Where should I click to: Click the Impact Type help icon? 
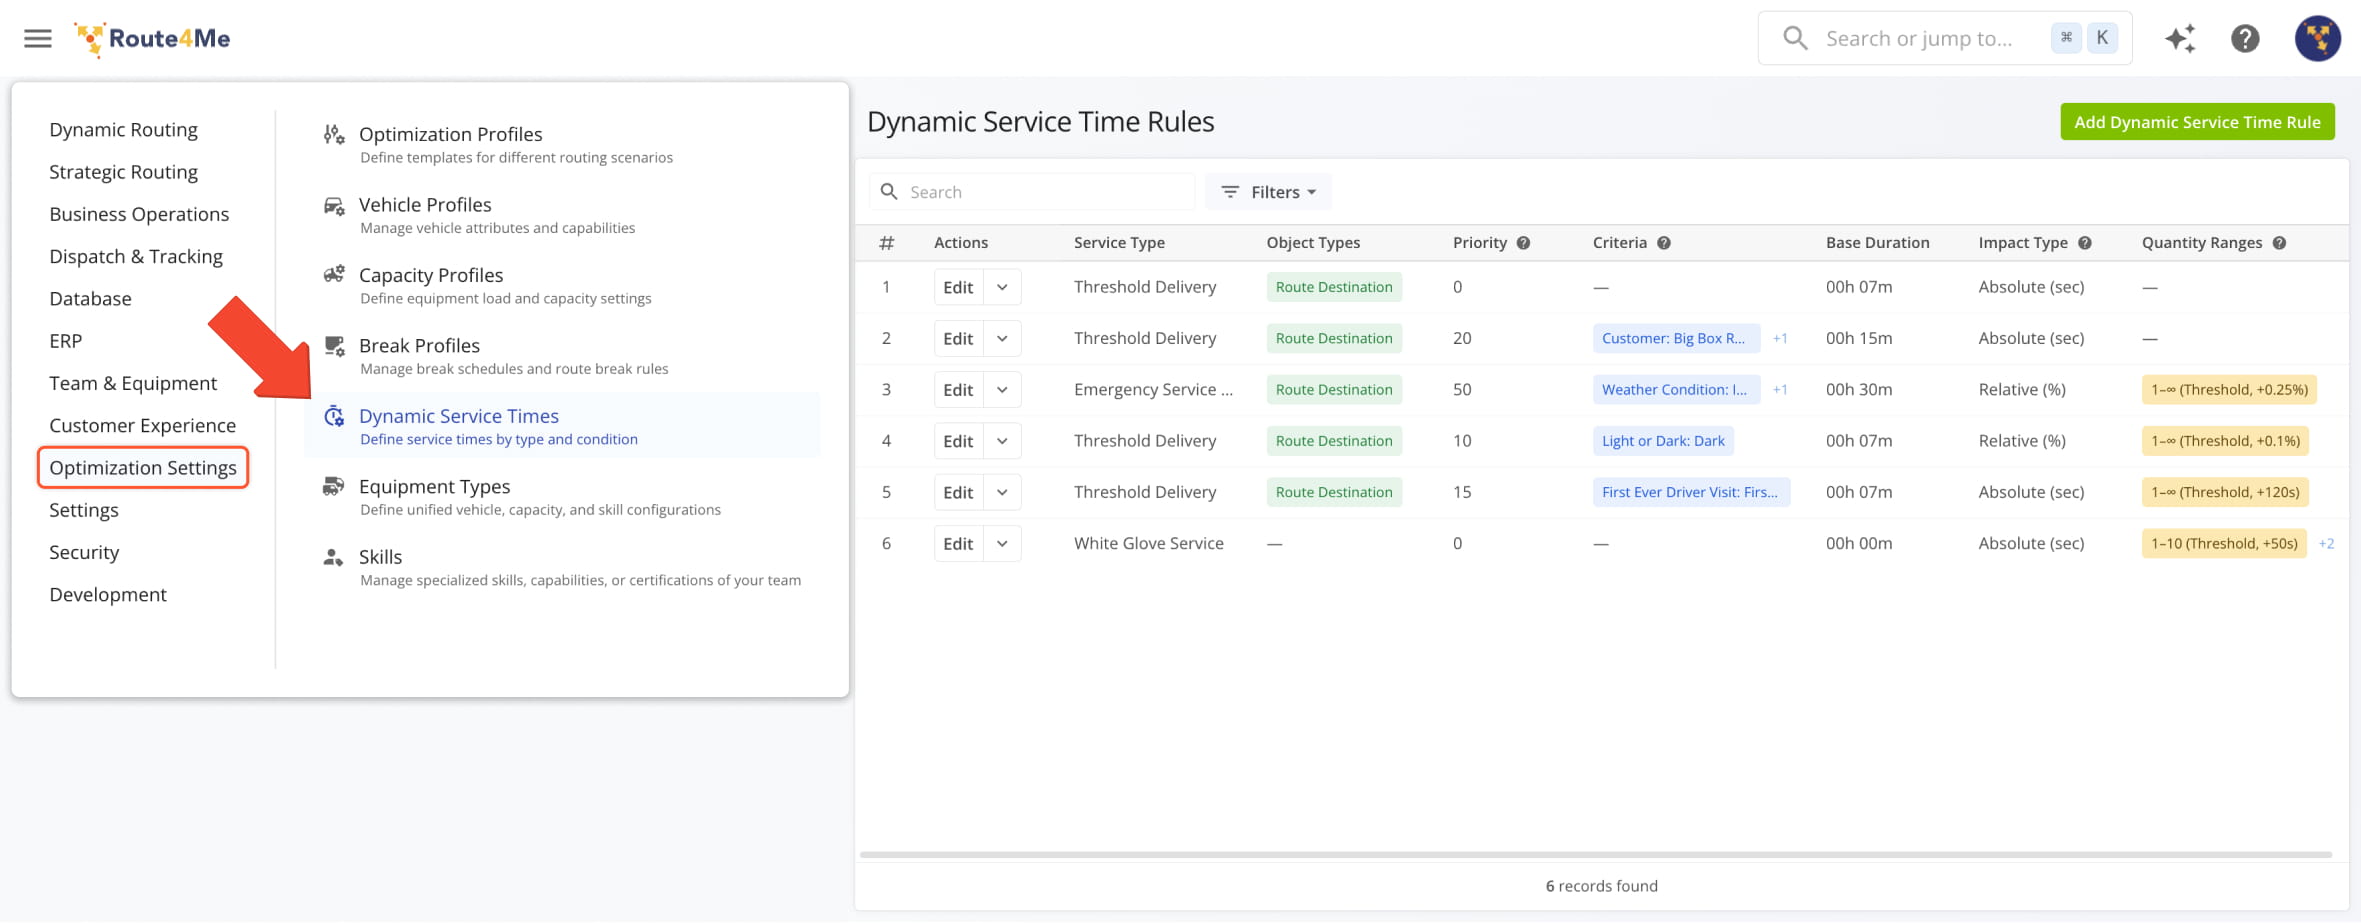[2085, 243]
